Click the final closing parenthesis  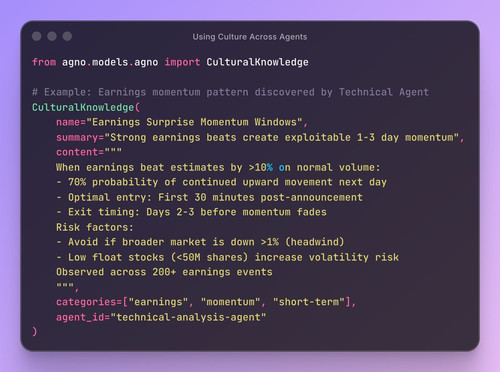pyautogui.click(x=35, y=332)
